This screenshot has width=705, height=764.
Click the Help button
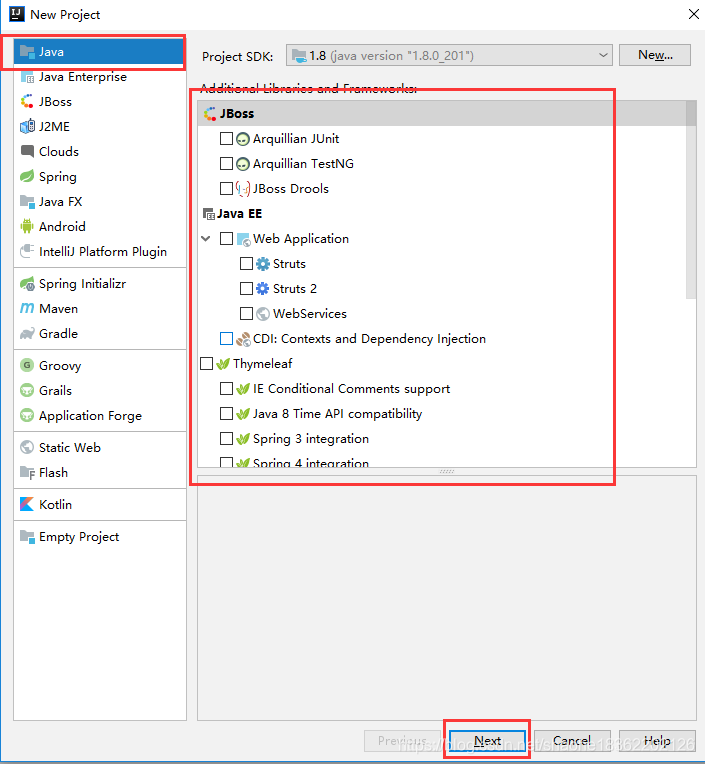pyautogui.click(x=657, y=741)
